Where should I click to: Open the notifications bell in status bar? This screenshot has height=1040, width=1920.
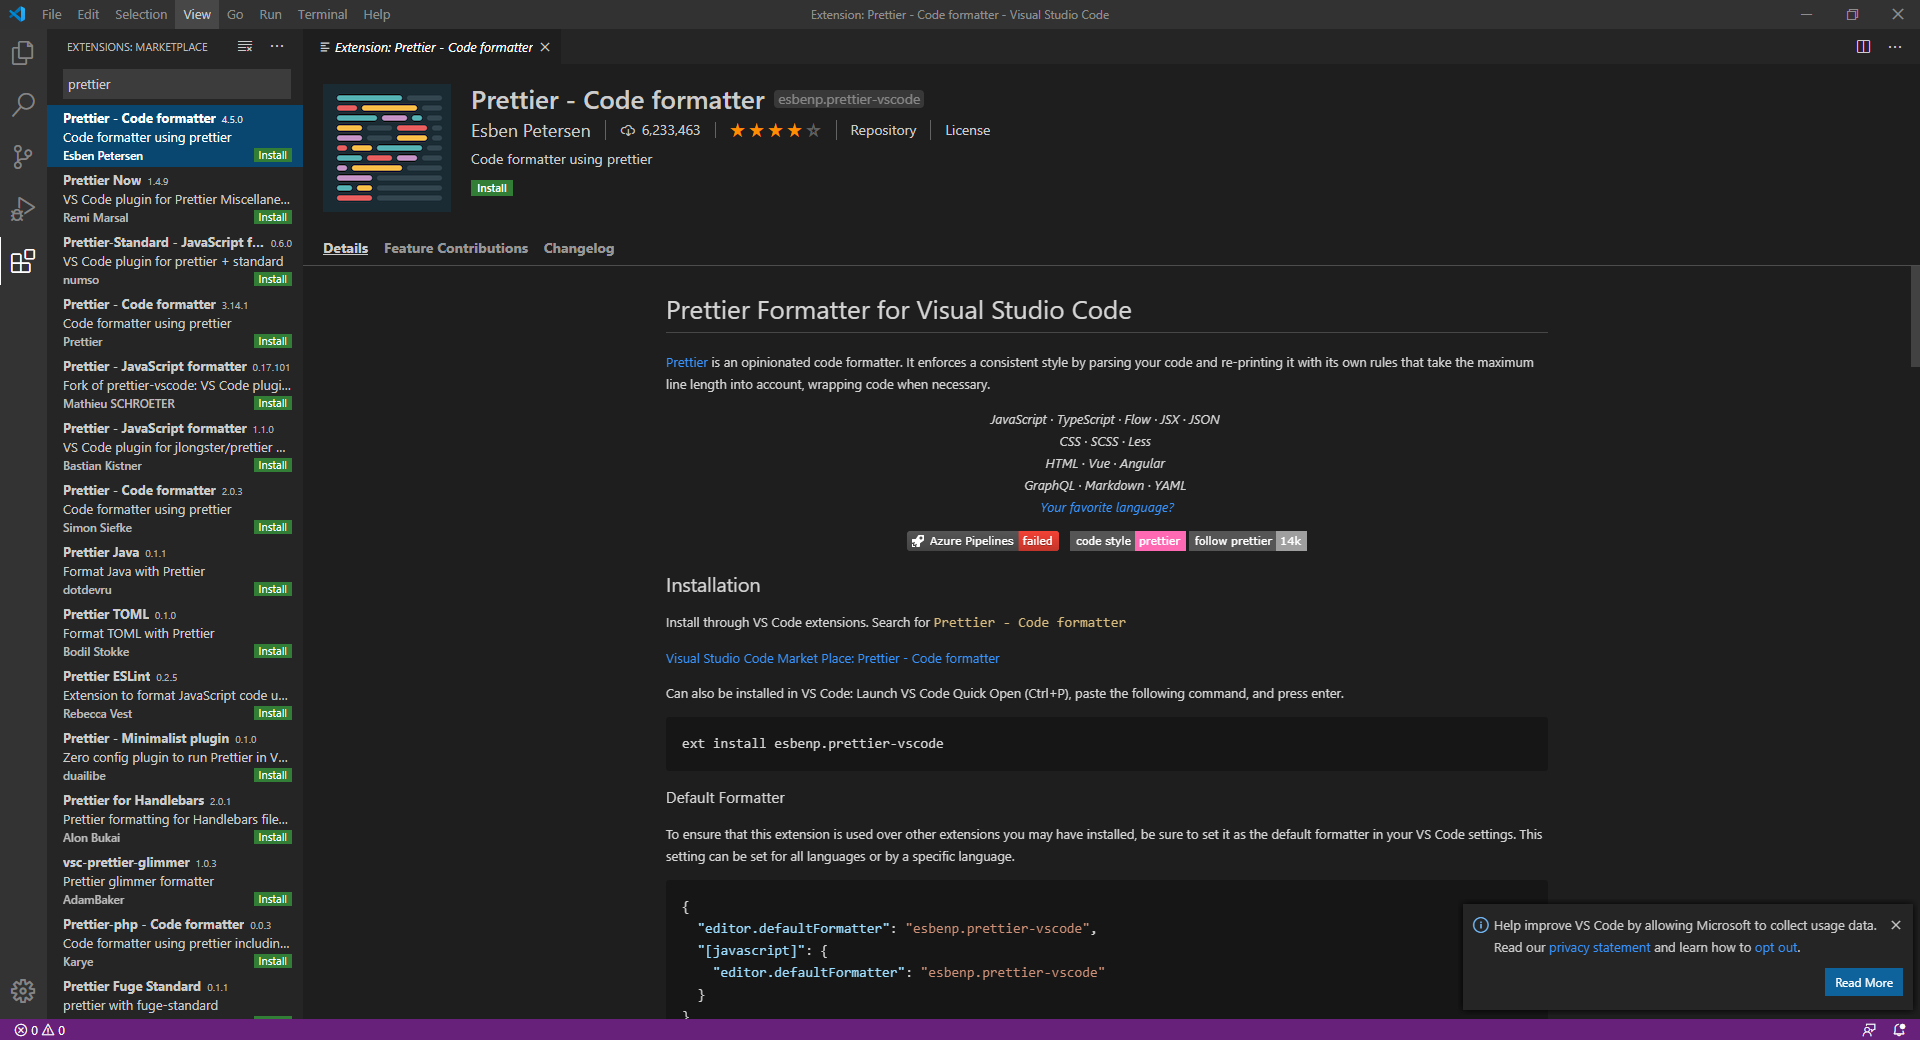1899,1030
